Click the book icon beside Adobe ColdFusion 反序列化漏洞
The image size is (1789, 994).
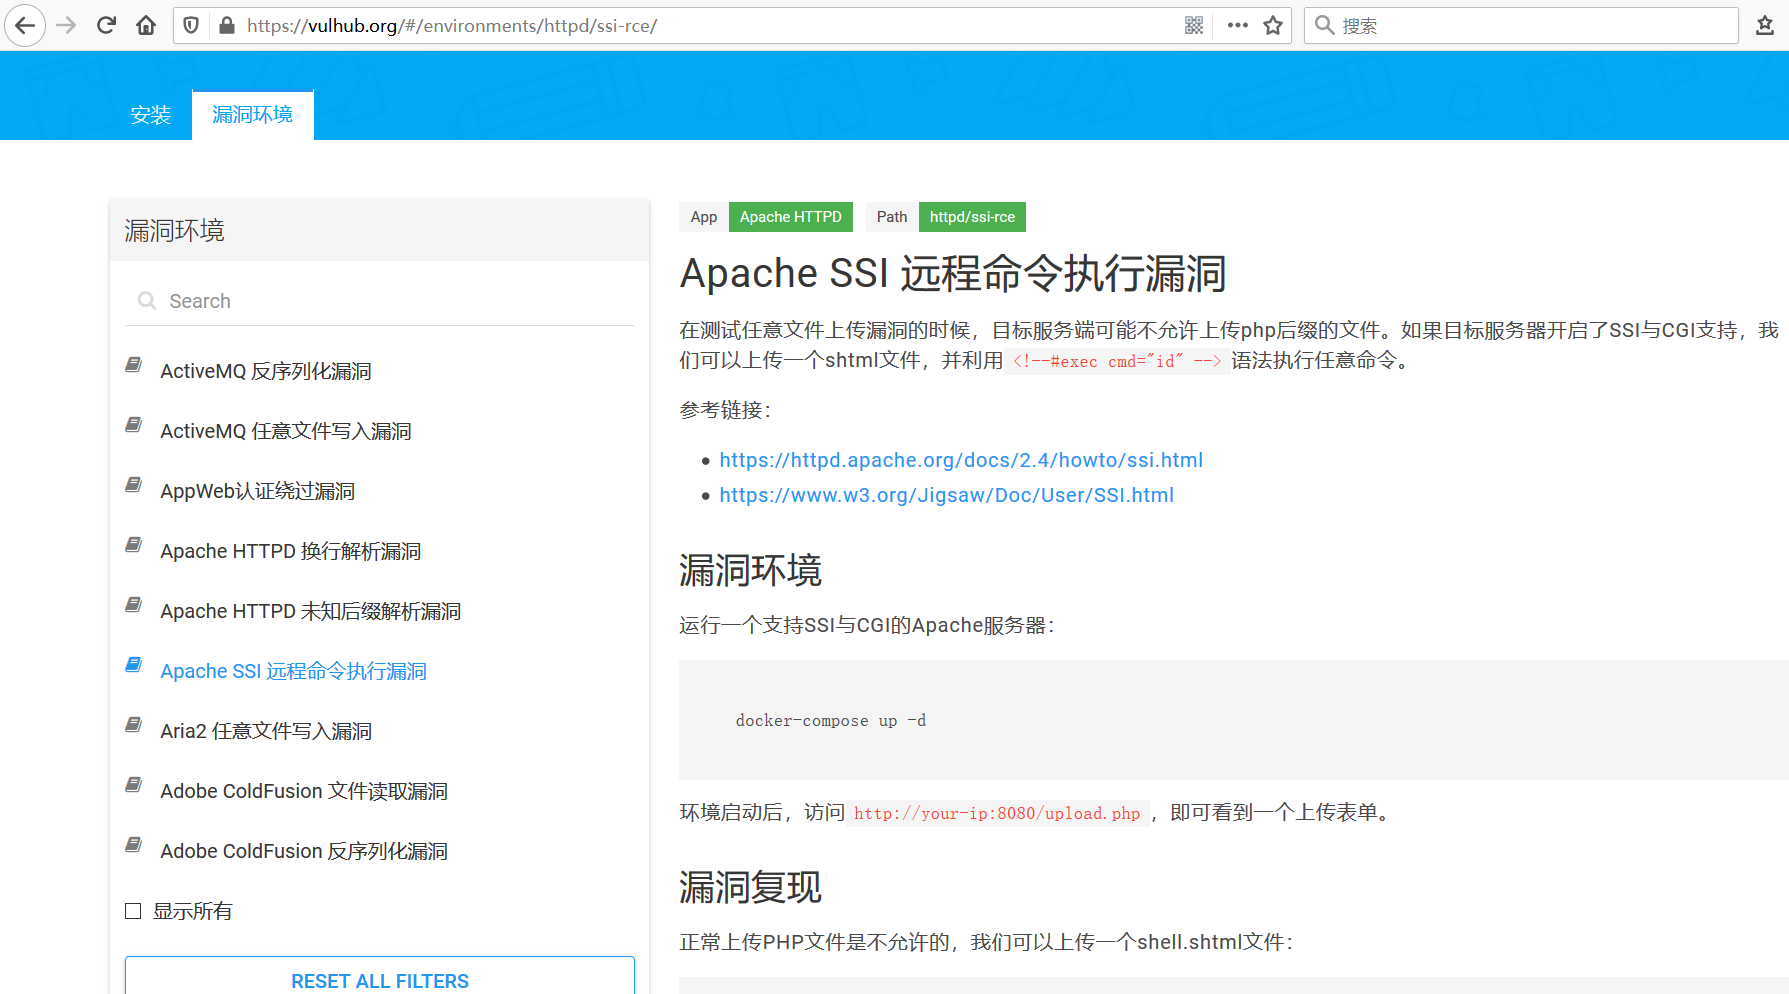133,845
